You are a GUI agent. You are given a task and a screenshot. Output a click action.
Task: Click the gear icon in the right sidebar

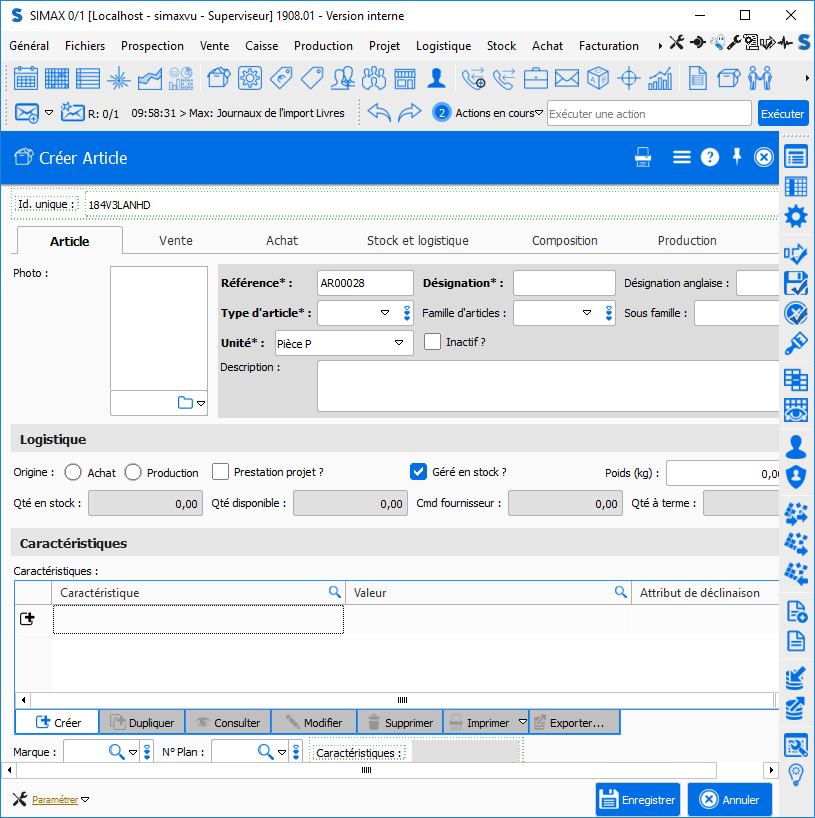[x=796, y=216]
